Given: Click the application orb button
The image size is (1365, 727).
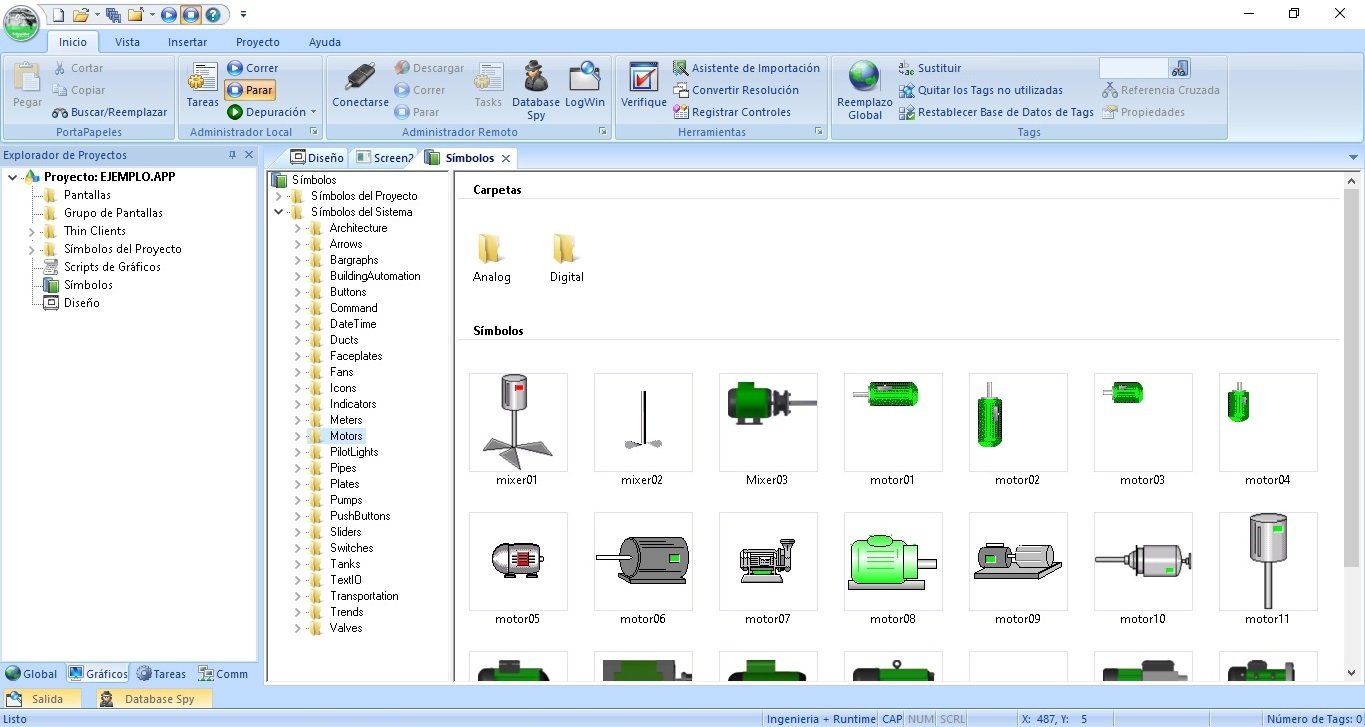Looking at the screenshot, I should pos(21,23).
